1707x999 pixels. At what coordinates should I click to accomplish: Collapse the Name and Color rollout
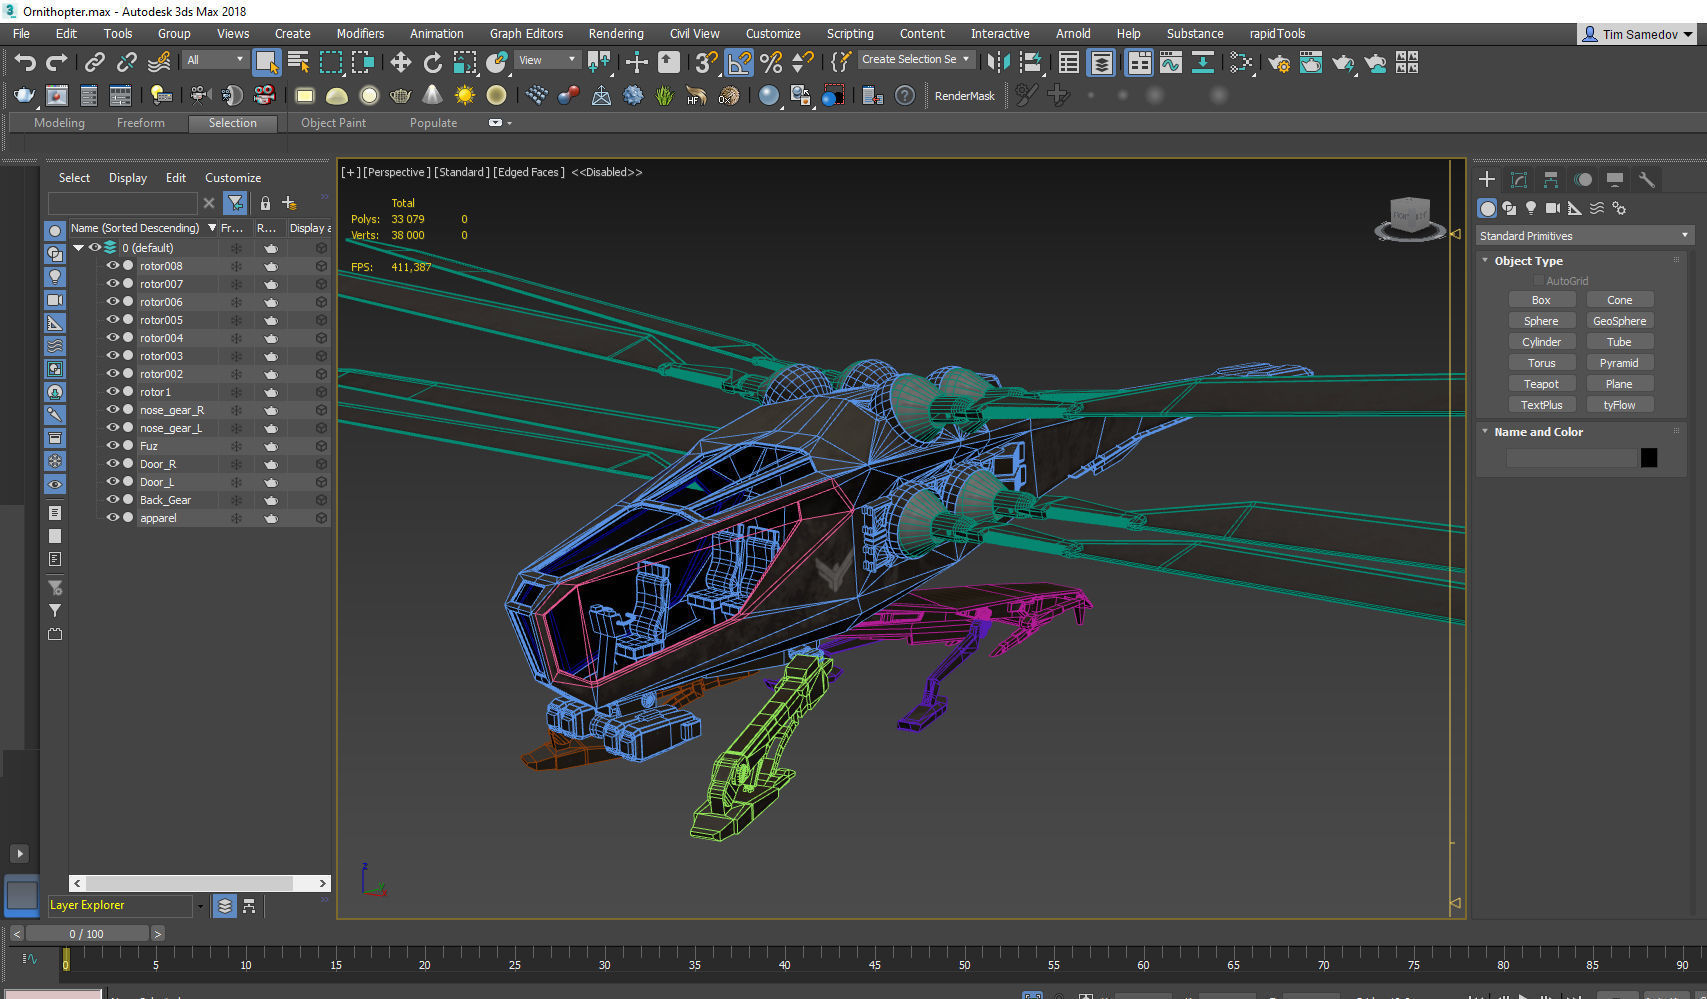(x=1485, y=432)
